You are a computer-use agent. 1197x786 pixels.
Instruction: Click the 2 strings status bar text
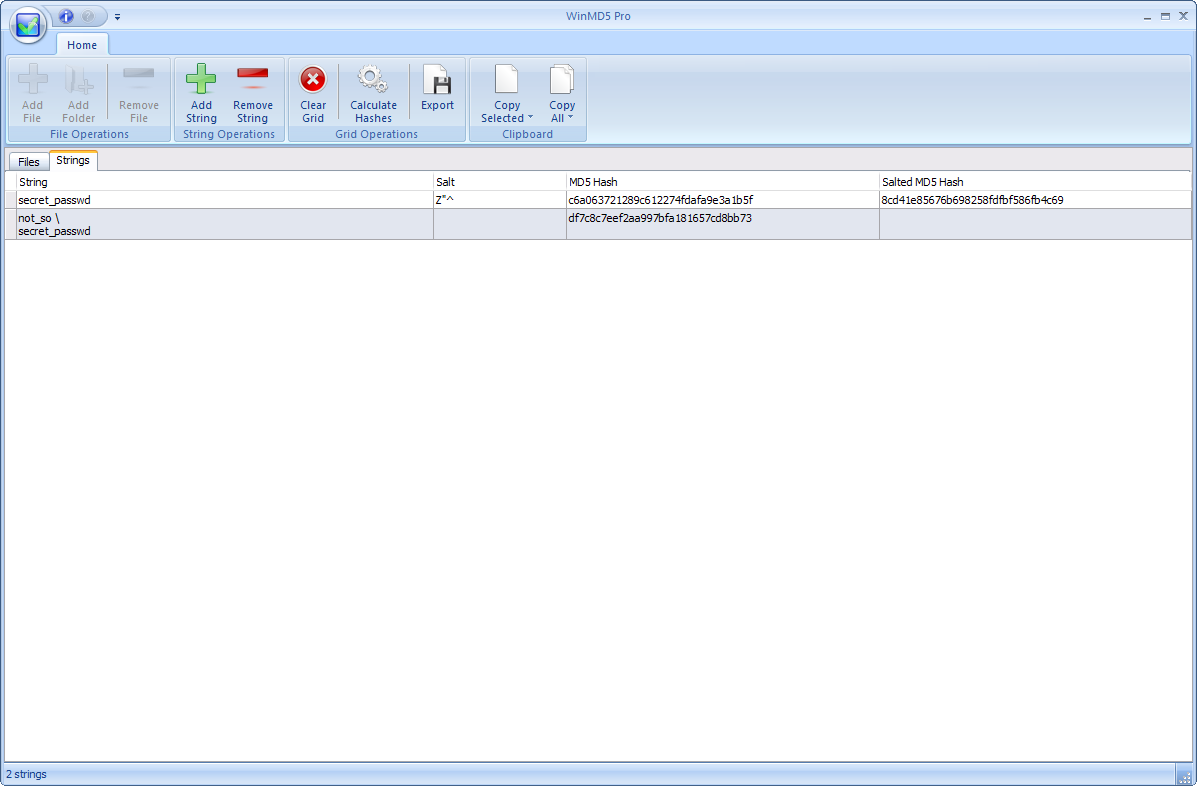point(27,774)
